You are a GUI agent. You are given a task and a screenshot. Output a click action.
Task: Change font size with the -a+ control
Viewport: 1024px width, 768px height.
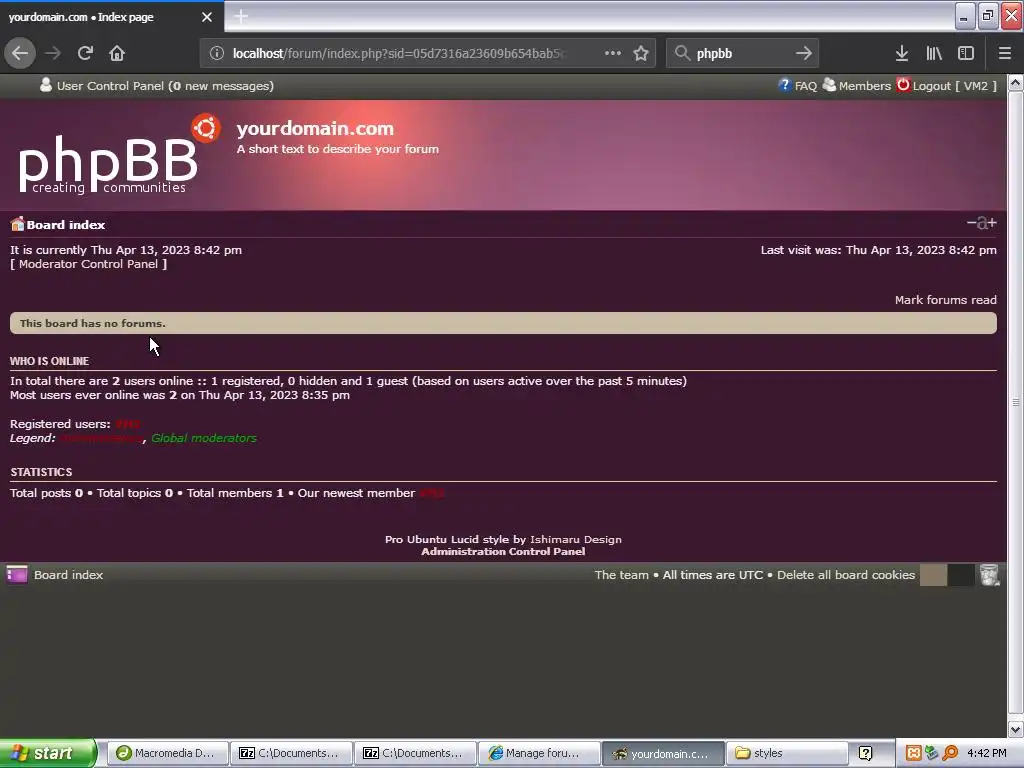(982, 223)
